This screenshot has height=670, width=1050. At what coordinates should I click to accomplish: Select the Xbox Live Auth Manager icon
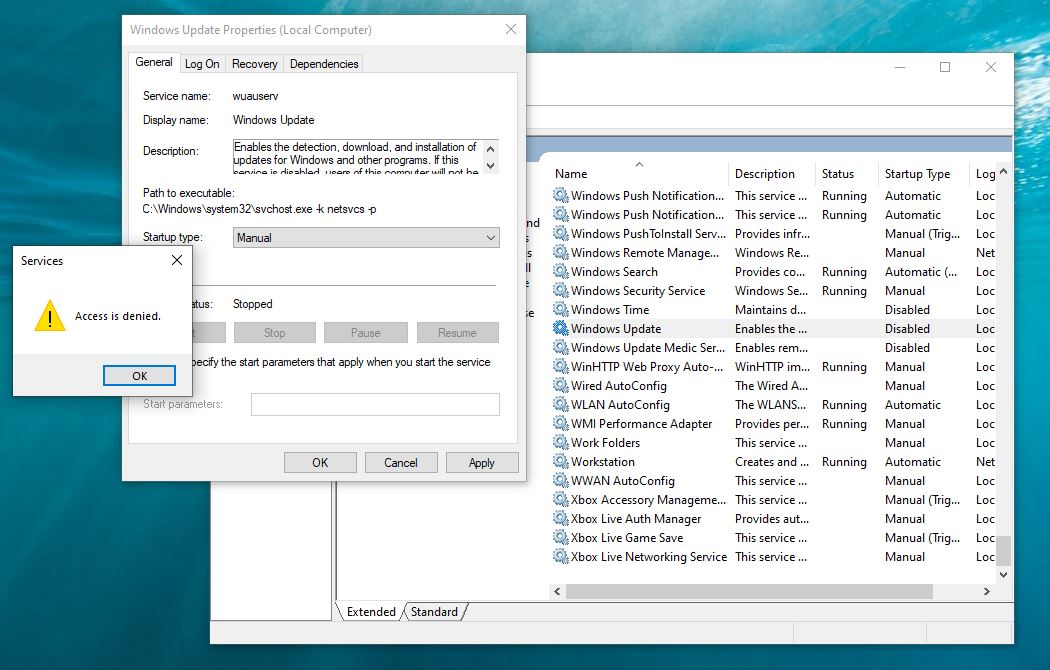(561, 519)
